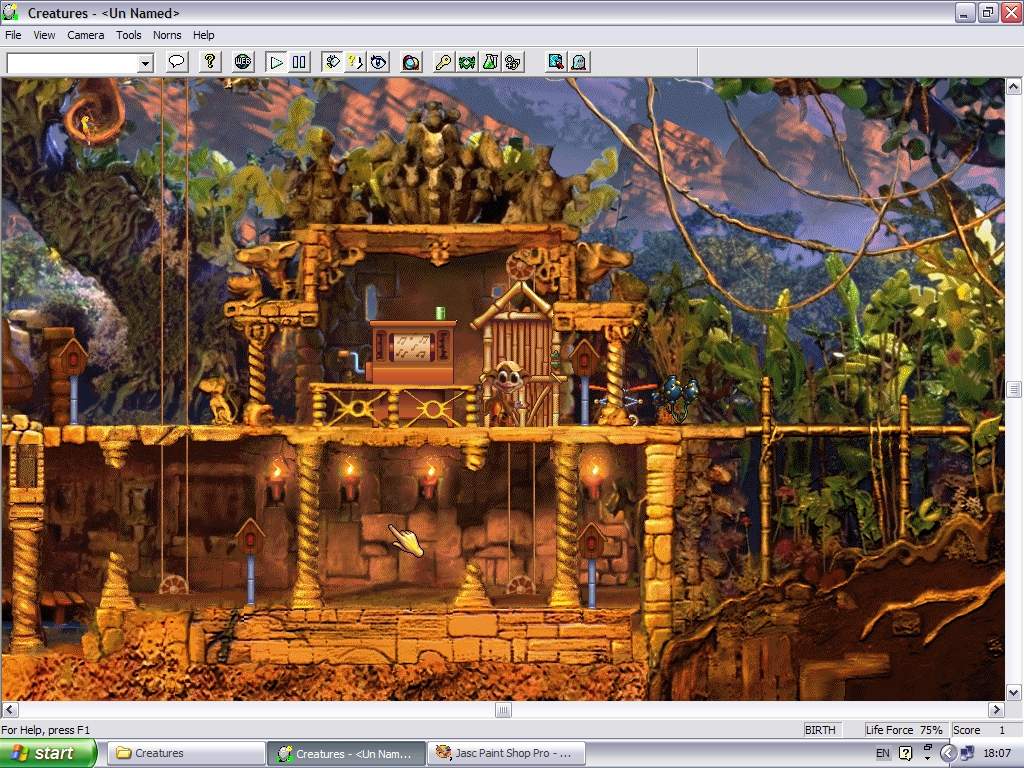Click the horizontal scrollbar right arrow
Image resolution: width=1024 pixels, height=768 pixels.
pyautogui.click(x=997, y=709)
